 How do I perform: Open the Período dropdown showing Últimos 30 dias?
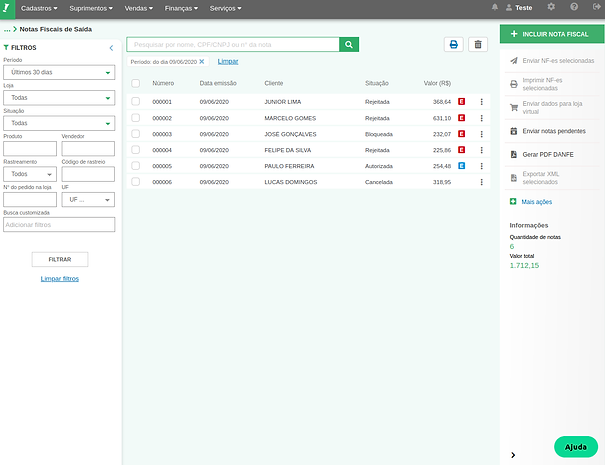(59, 73)
